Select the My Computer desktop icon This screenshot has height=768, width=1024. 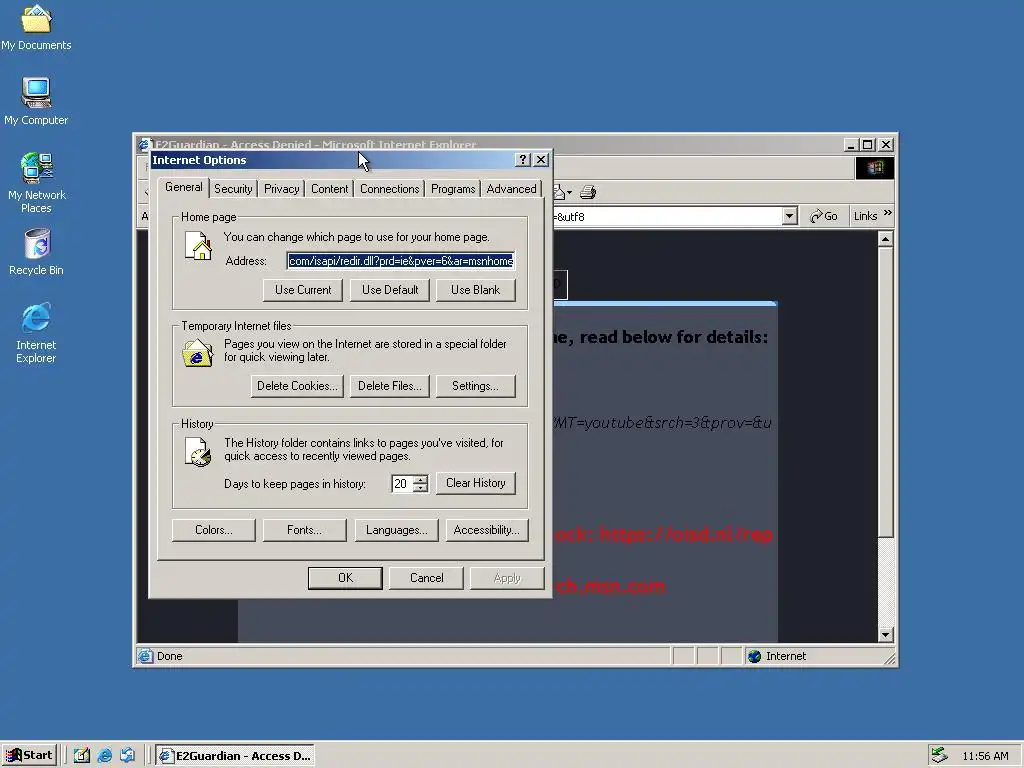click(x=36, y=101)
